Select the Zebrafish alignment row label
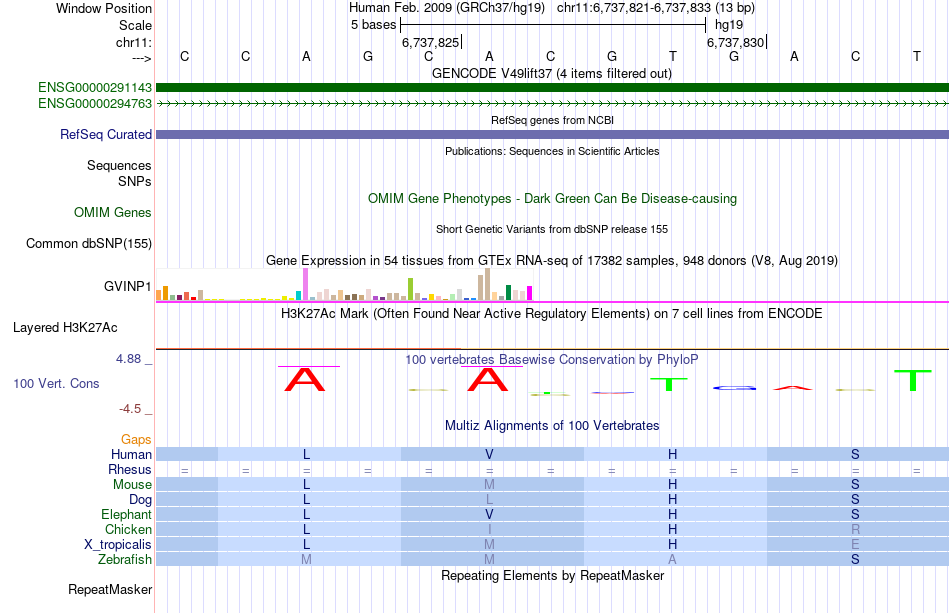 tap(125, 559)
